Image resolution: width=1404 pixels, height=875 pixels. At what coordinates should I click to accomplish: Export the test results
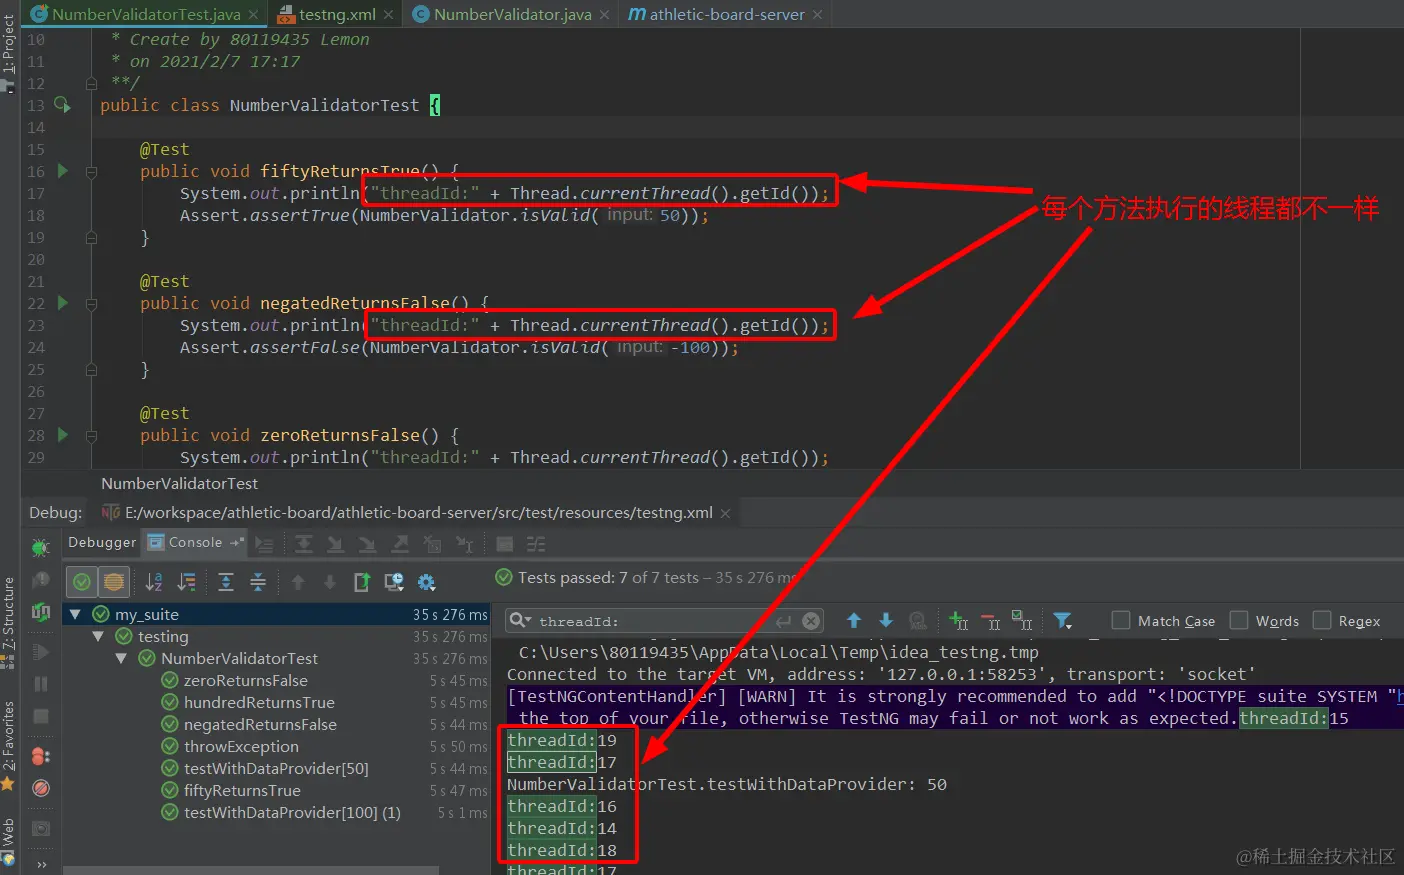click(x=362, y=582)
